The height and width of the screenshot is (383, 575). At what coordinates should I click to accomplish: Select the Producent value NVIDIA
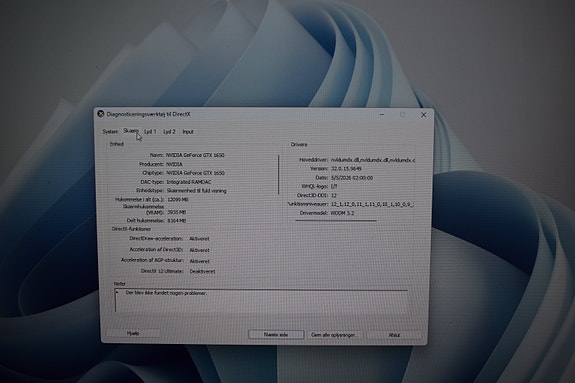(x=174, y=164)
